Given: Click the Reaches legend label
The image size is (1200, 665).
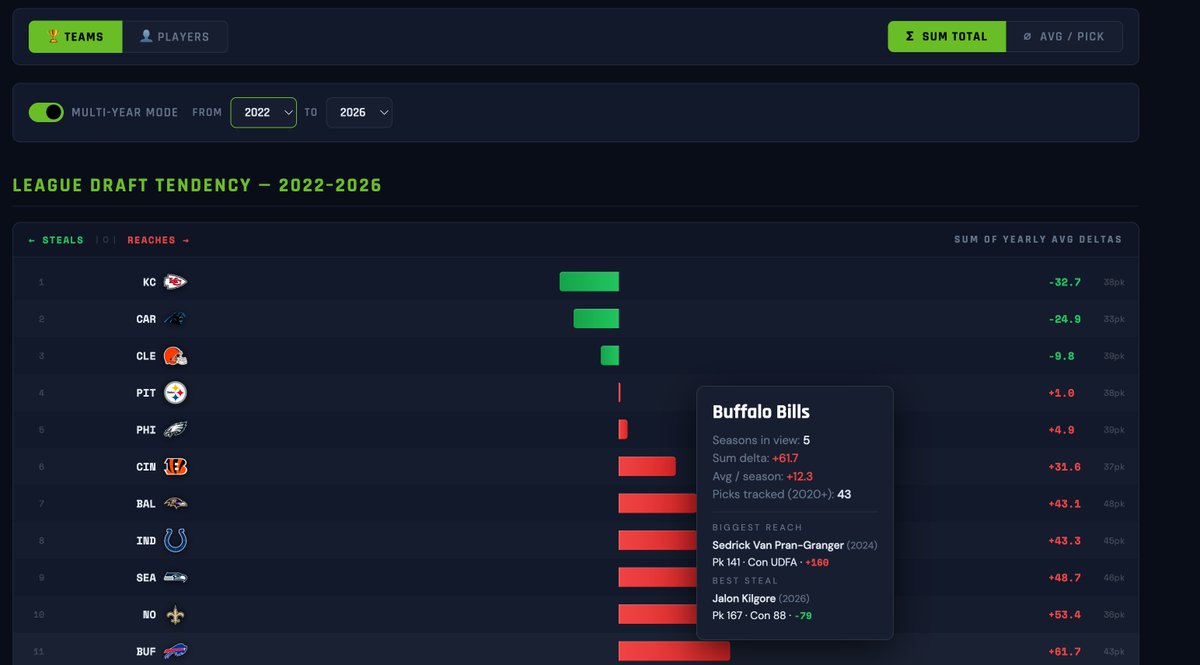Looking at the screenshot, I should [x=158, y=240].
